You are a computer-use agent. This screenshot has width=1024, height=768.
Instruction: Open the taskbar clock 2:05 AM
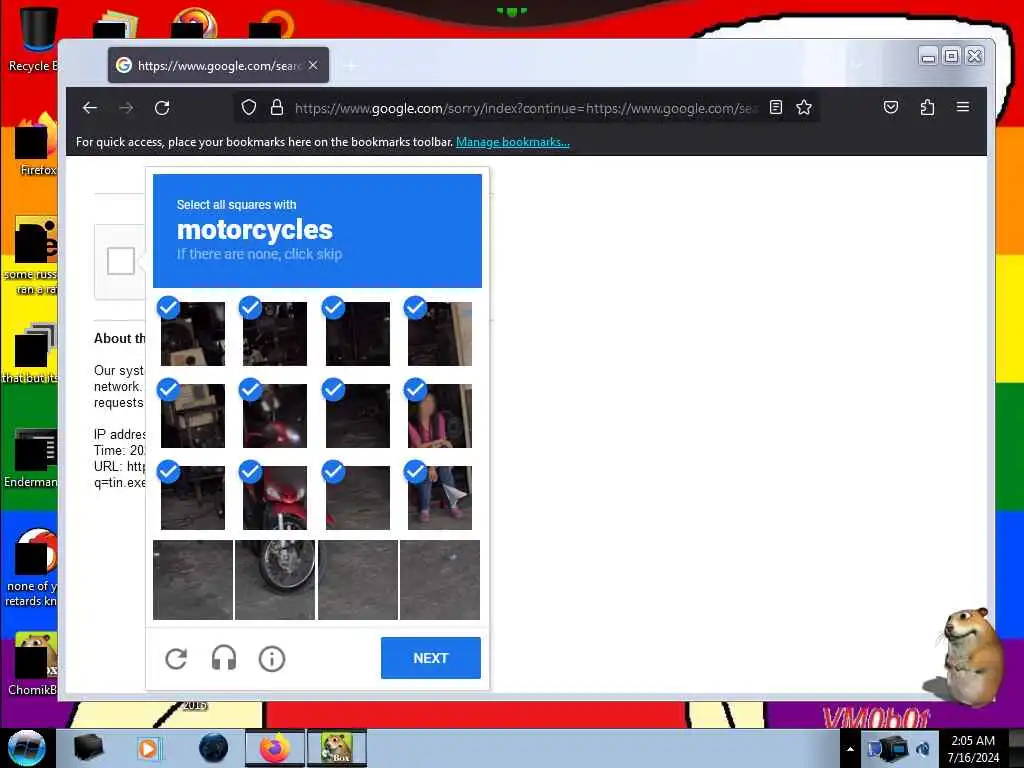pyautogui.click(x=973, y=749)
